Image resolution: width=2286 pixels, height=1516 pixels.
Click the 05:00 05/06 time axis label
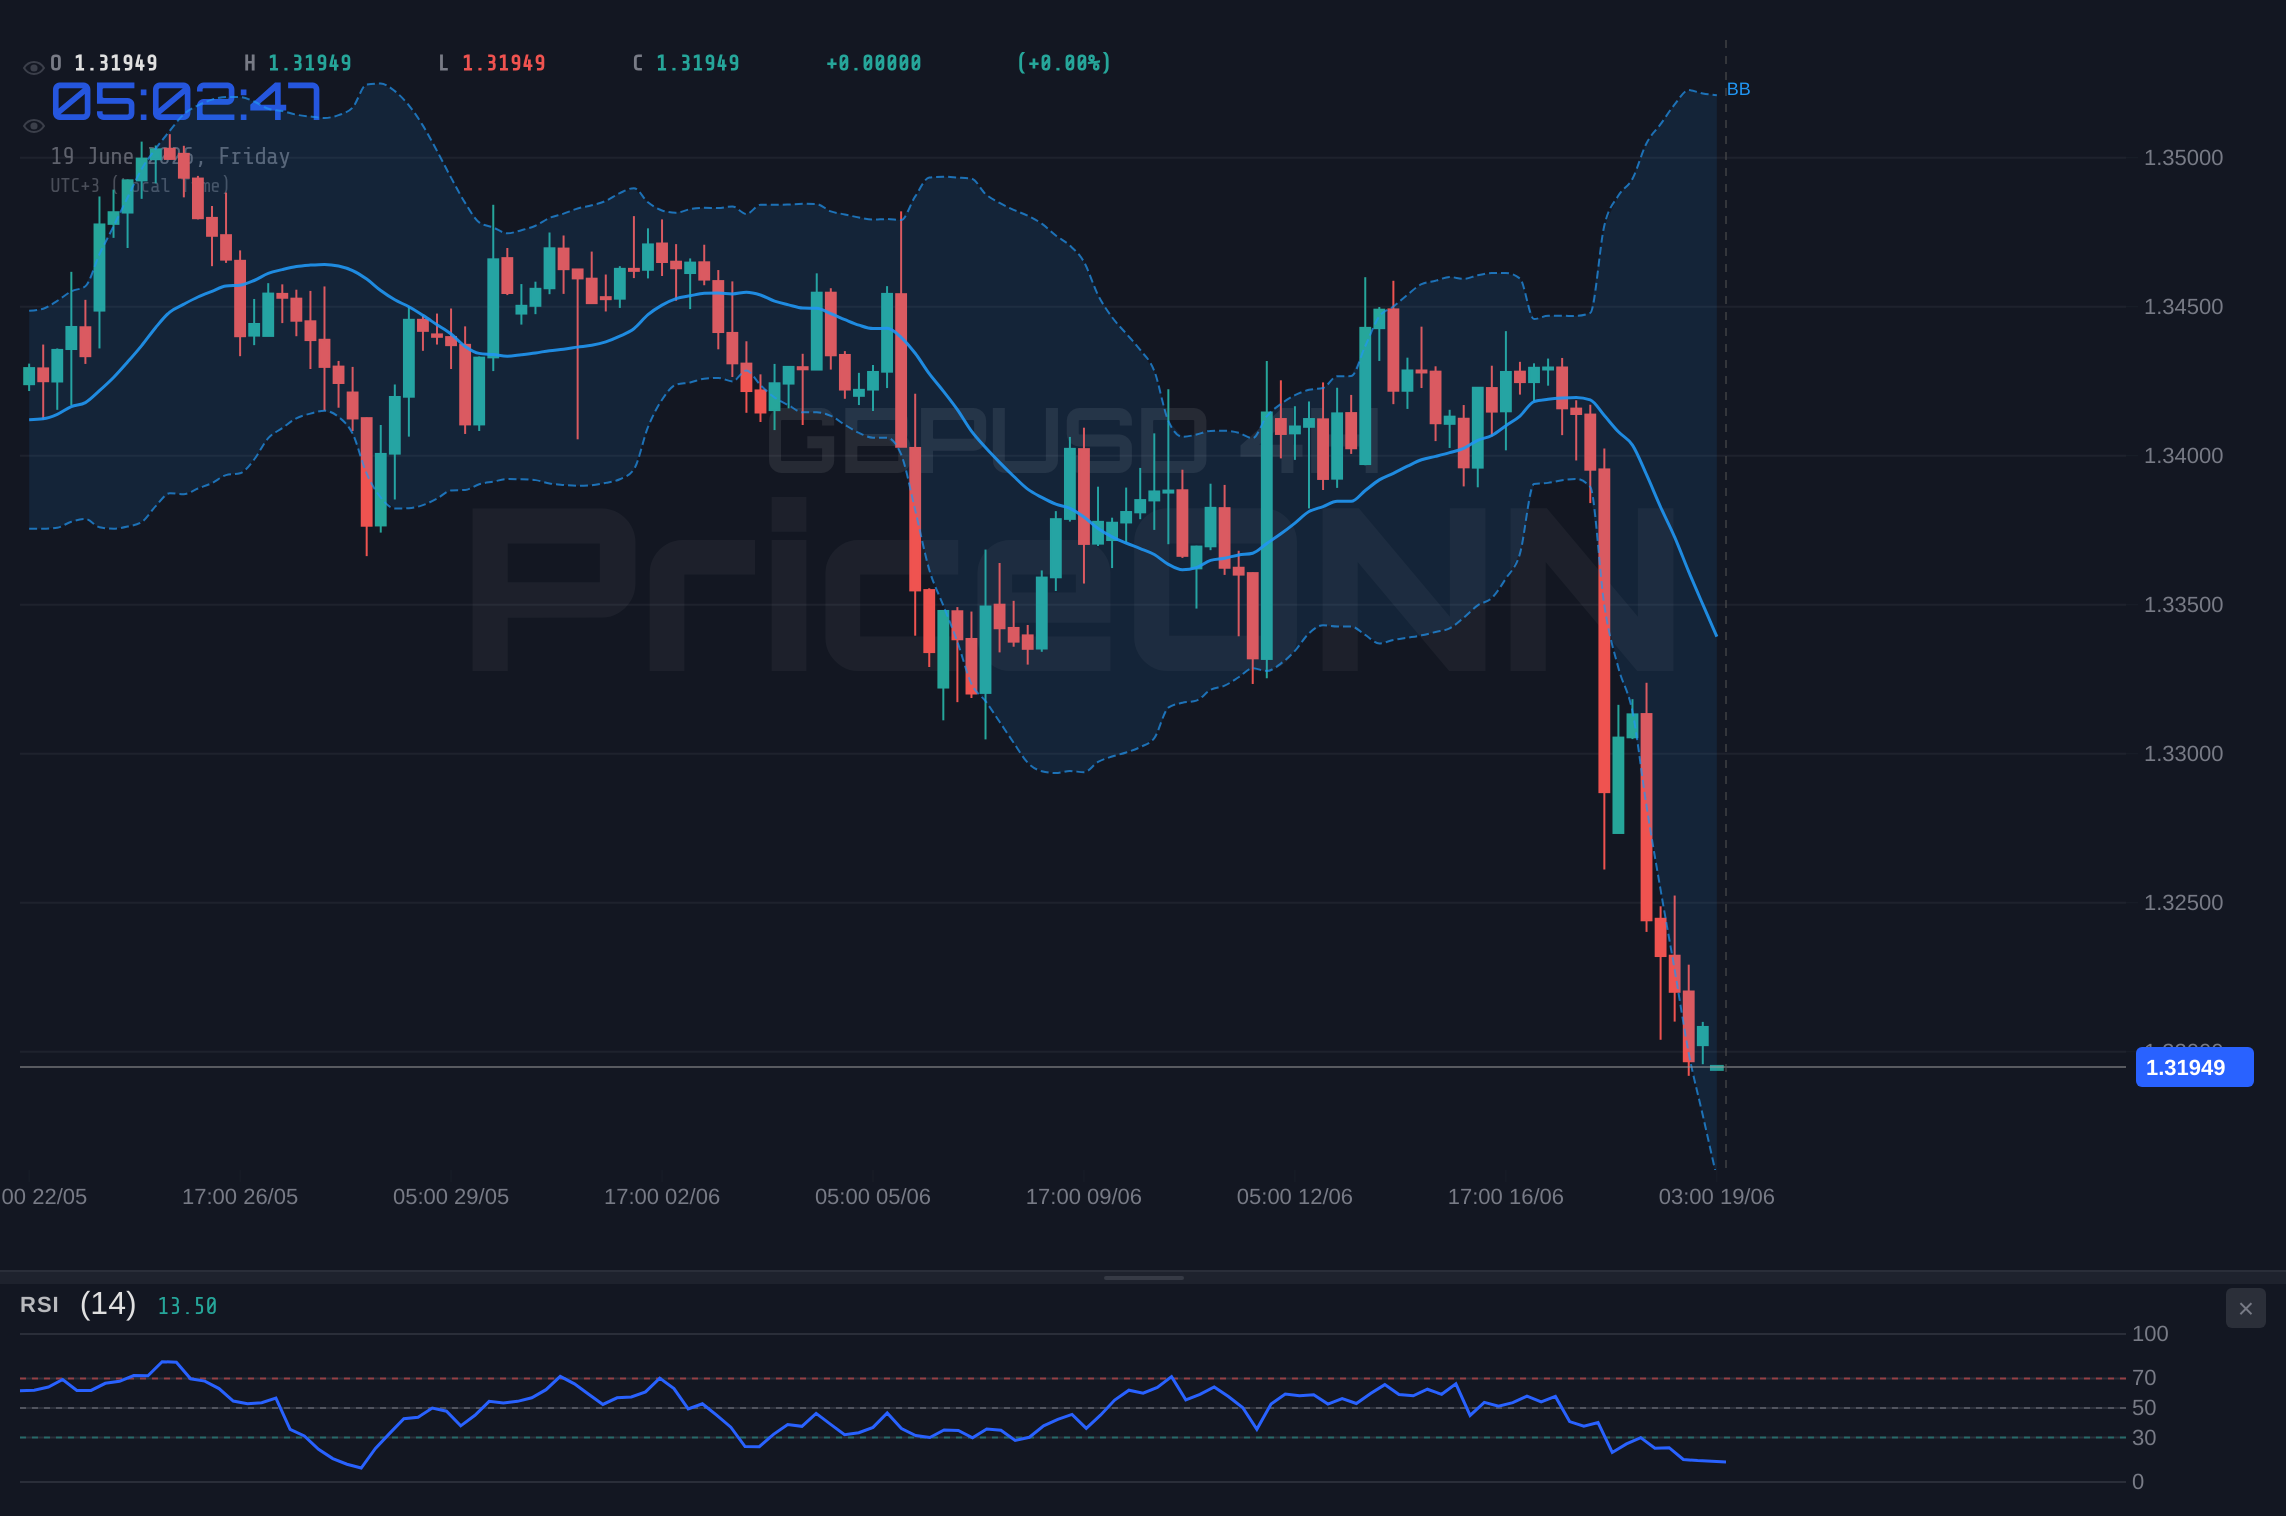873,1197
